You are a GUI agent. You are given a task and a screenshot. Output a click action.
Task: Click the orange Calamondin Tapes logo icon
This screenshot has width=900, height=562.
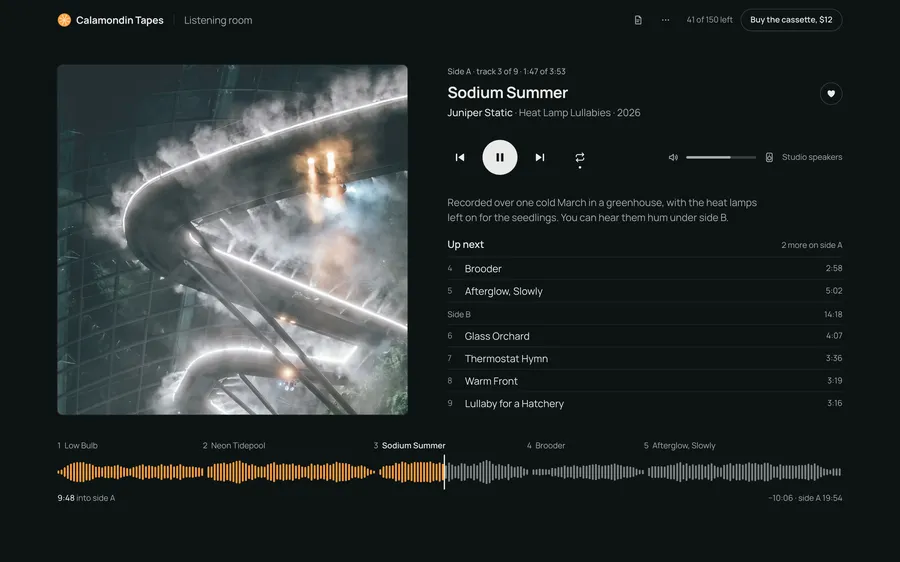point(64,20)
